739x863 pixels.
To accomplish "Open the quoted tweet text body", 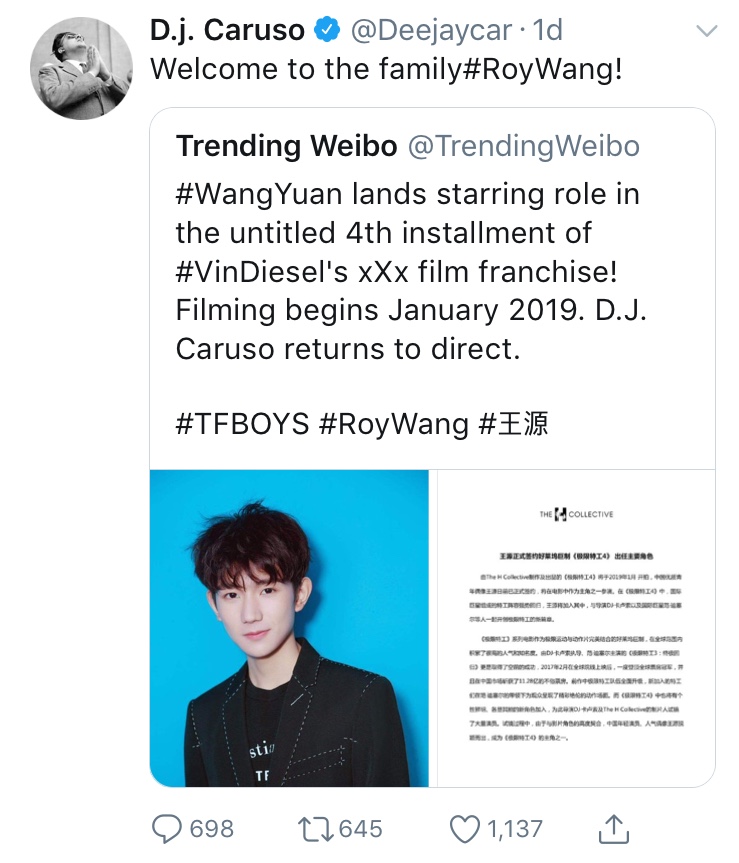I will (x=411, y=271).
